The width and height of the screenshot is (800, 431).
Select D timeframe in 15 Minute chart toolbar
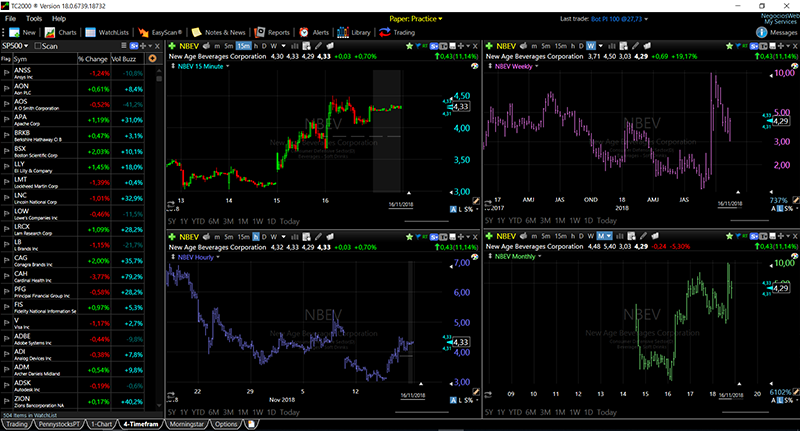(x=264, y=46)
